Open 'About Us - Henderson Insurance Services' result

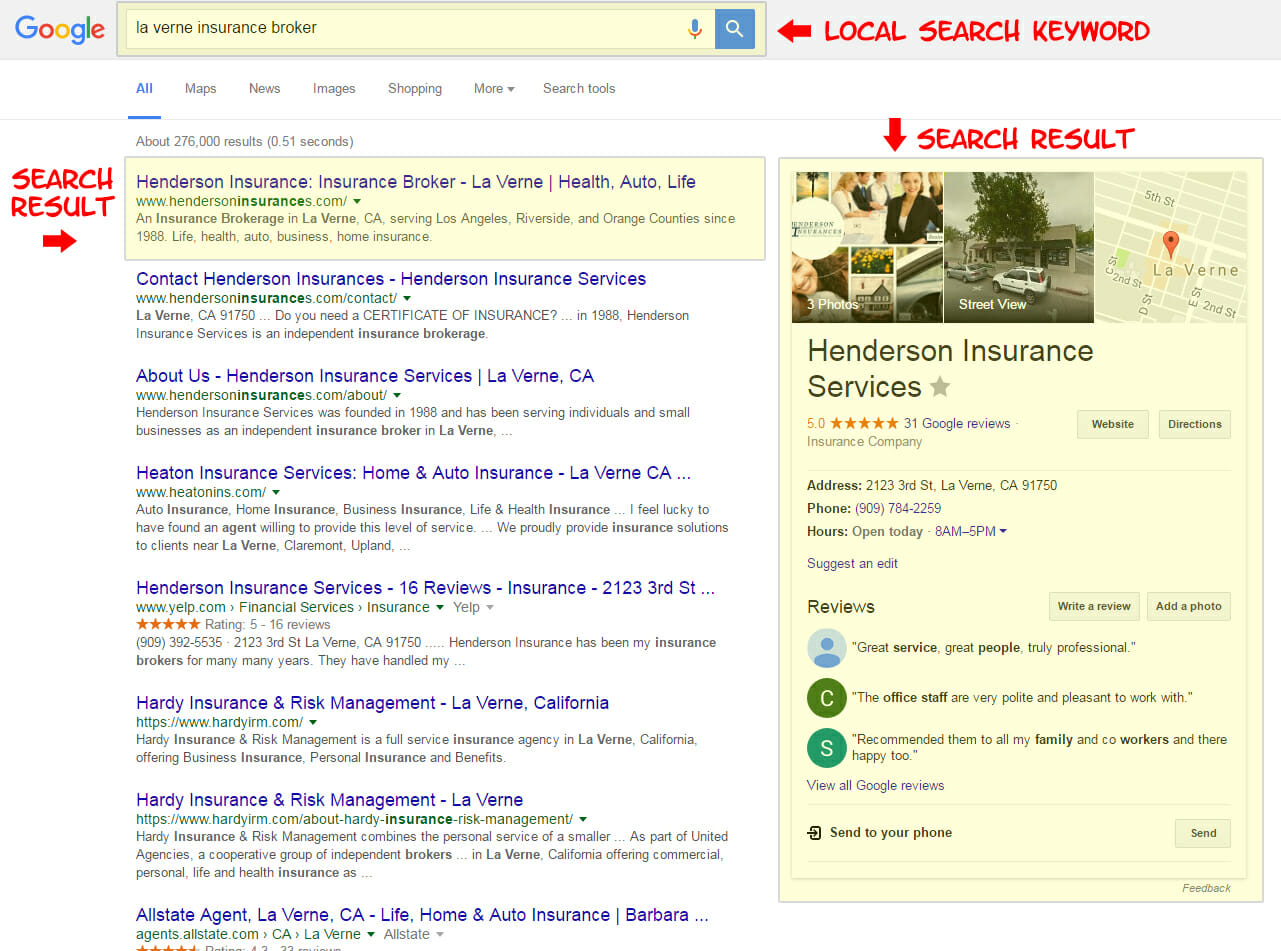(x=365, y=376)
